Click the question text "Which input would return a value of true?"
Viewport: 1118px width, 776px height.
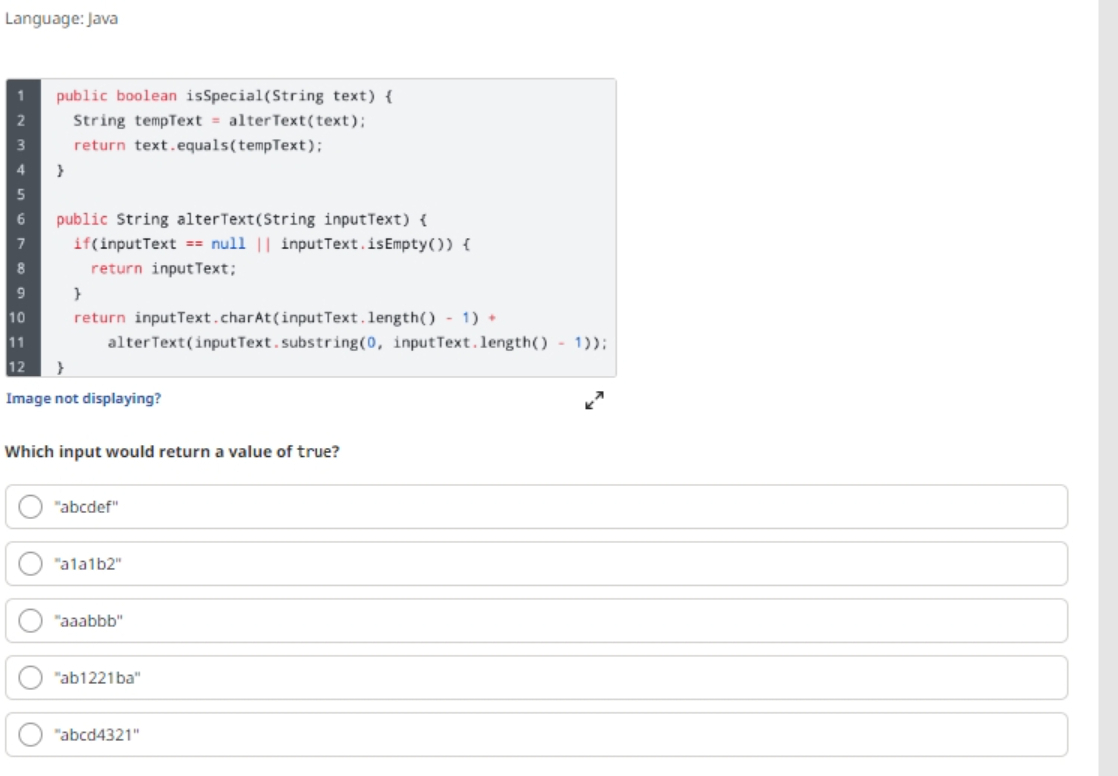(172, 451)
